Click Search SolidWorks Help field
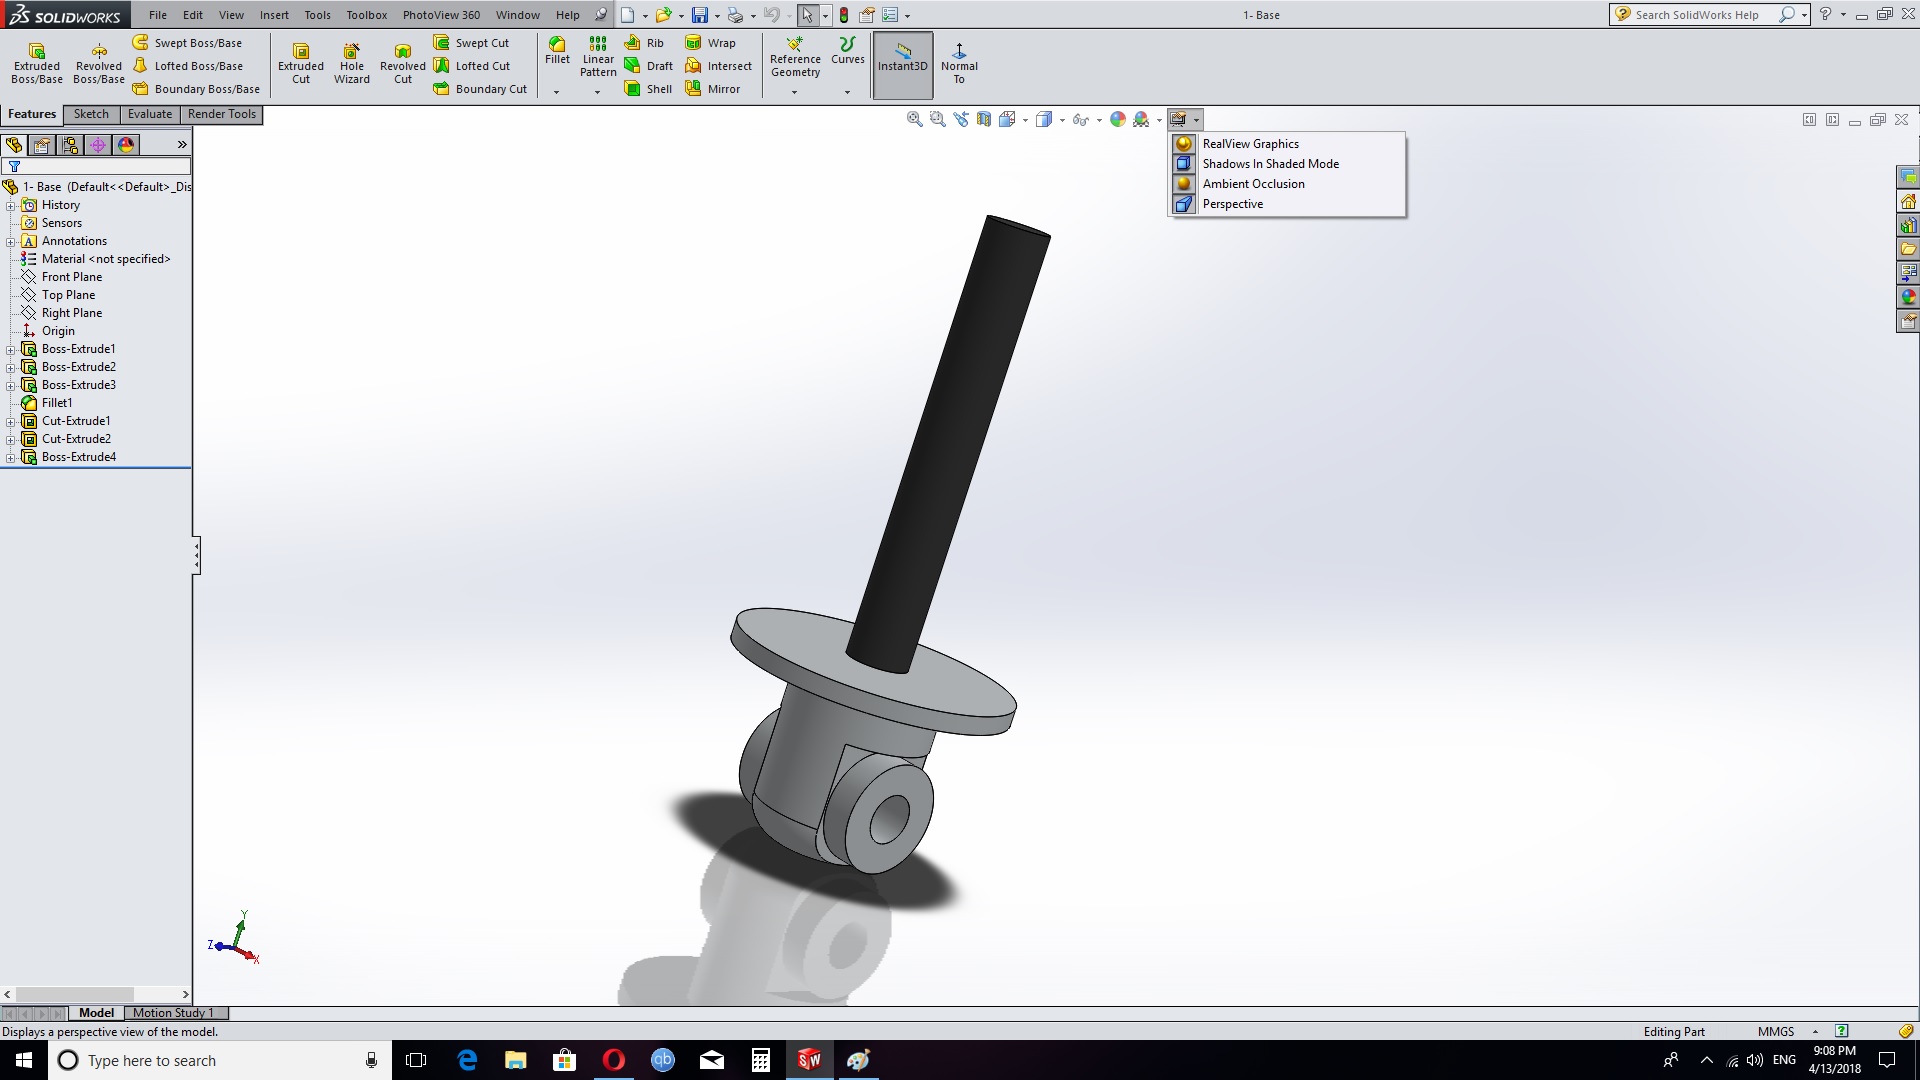 pyautogui.click(x=1700, y=15)
